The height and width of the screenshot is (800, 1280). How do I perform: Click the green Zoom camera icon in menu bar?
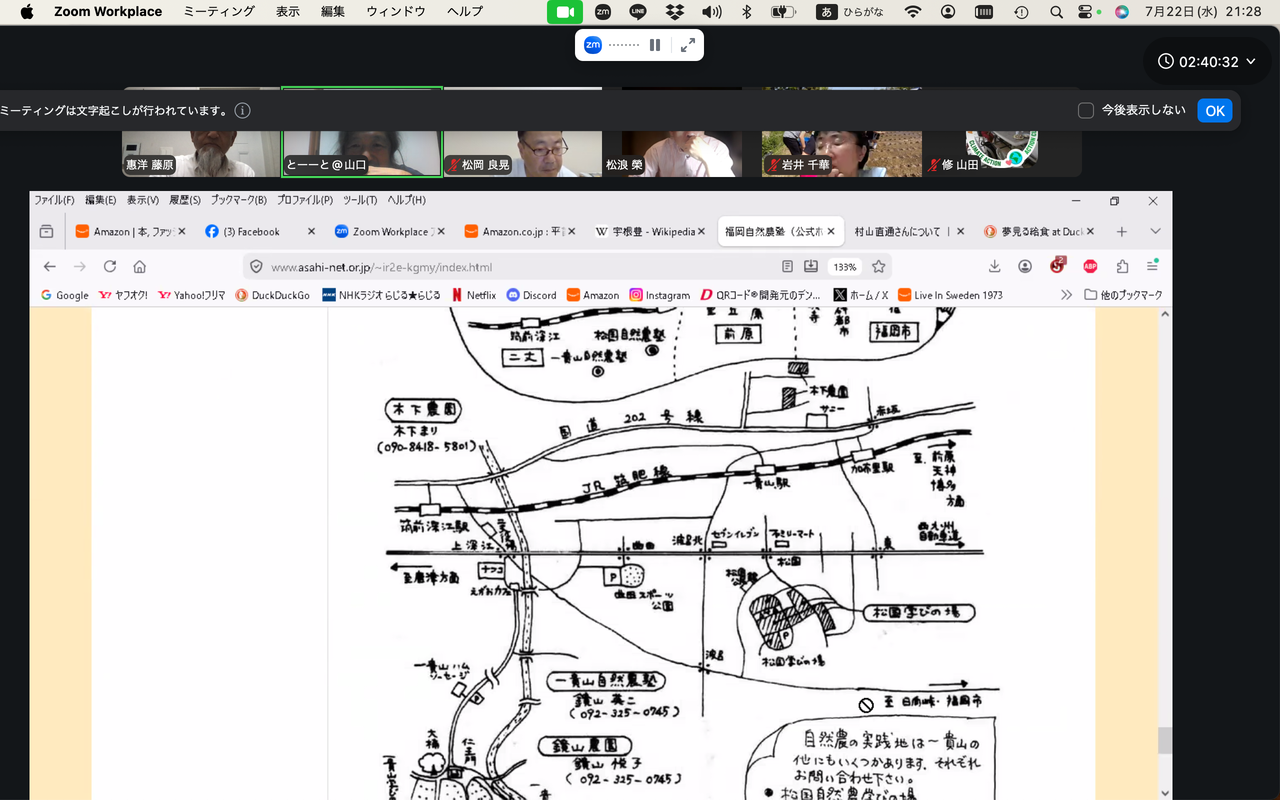point(565,12)
